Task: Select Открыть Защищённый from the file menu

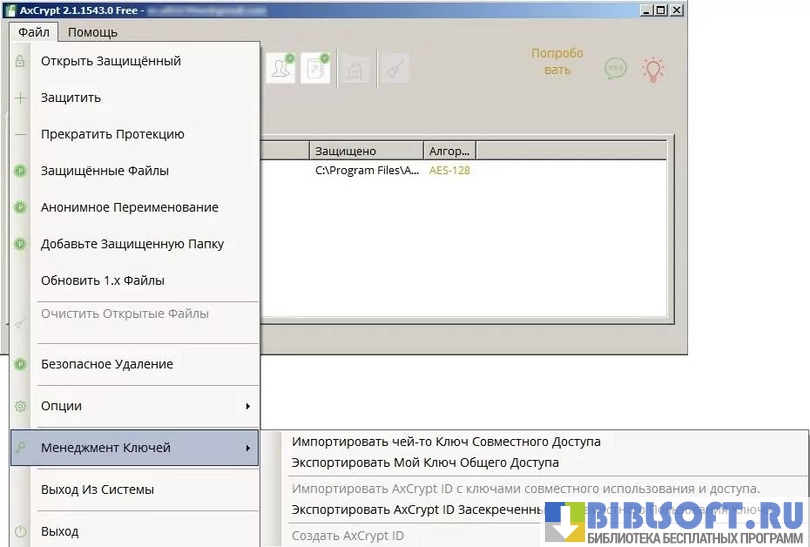Action: (111, 61)
